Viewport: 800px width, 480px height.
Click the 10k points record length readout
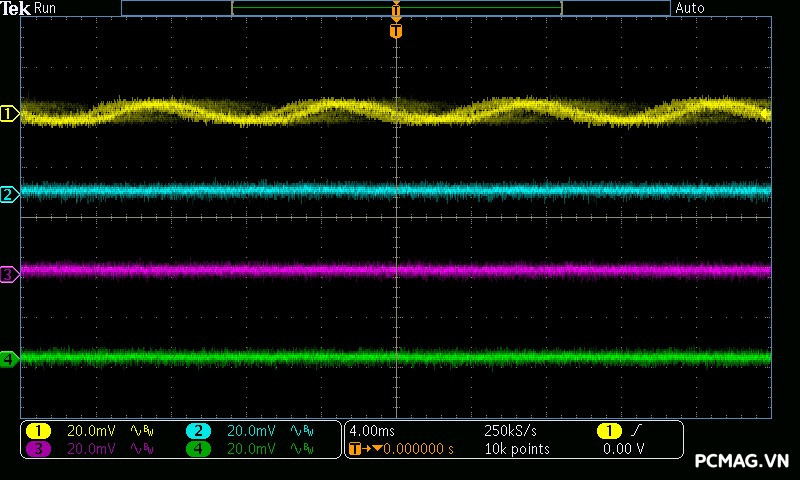tap(516, 449)
